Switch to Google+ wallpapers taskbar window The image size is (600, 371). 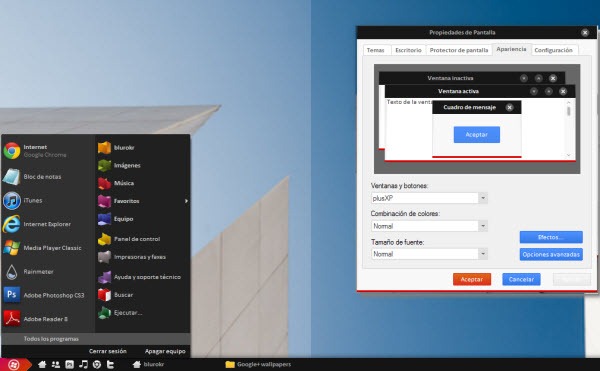point(259,364)
